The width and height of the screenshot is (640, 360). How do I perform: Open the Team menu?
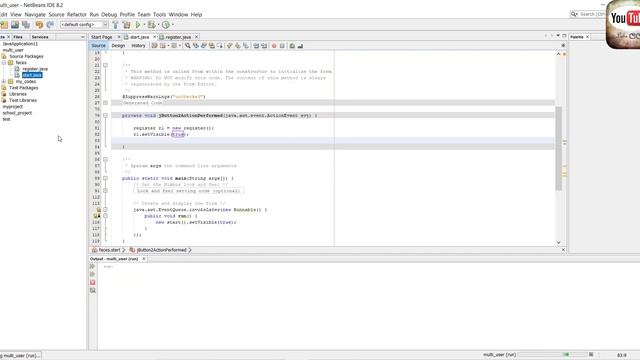pos(144,14)
